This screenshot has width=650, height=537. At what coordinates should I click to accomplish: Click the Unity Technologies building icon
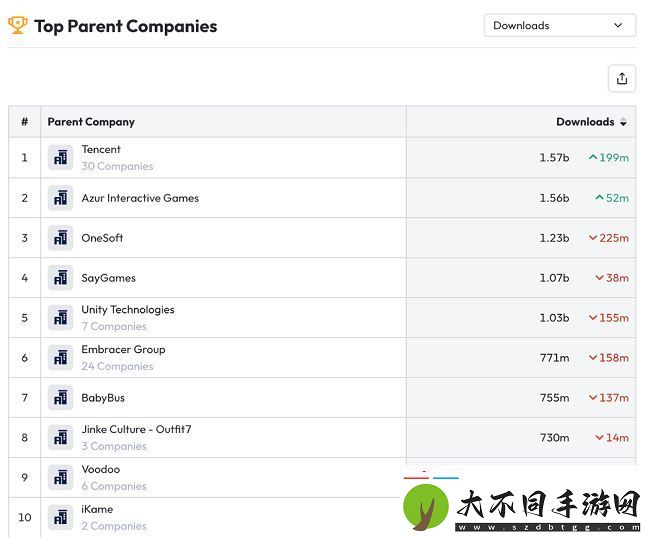61,318
